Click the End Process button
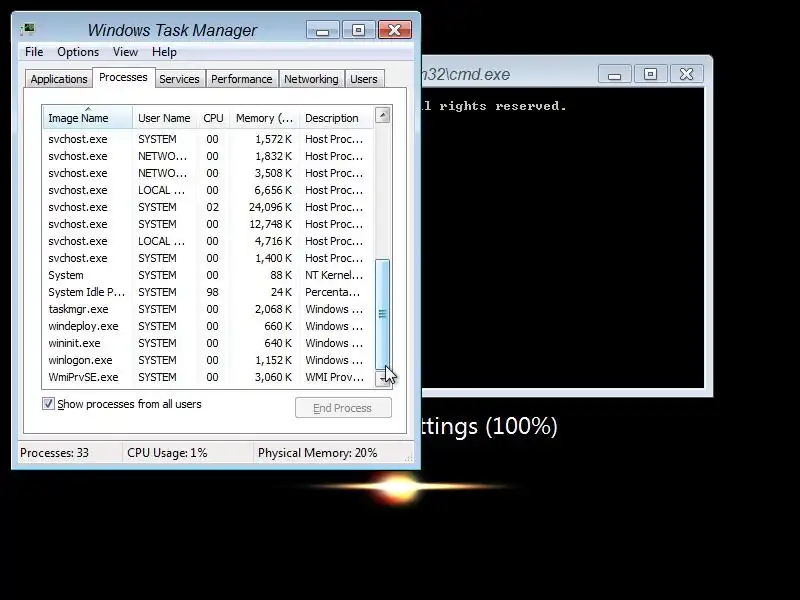 pyautogui.click(x=343, y=408)
